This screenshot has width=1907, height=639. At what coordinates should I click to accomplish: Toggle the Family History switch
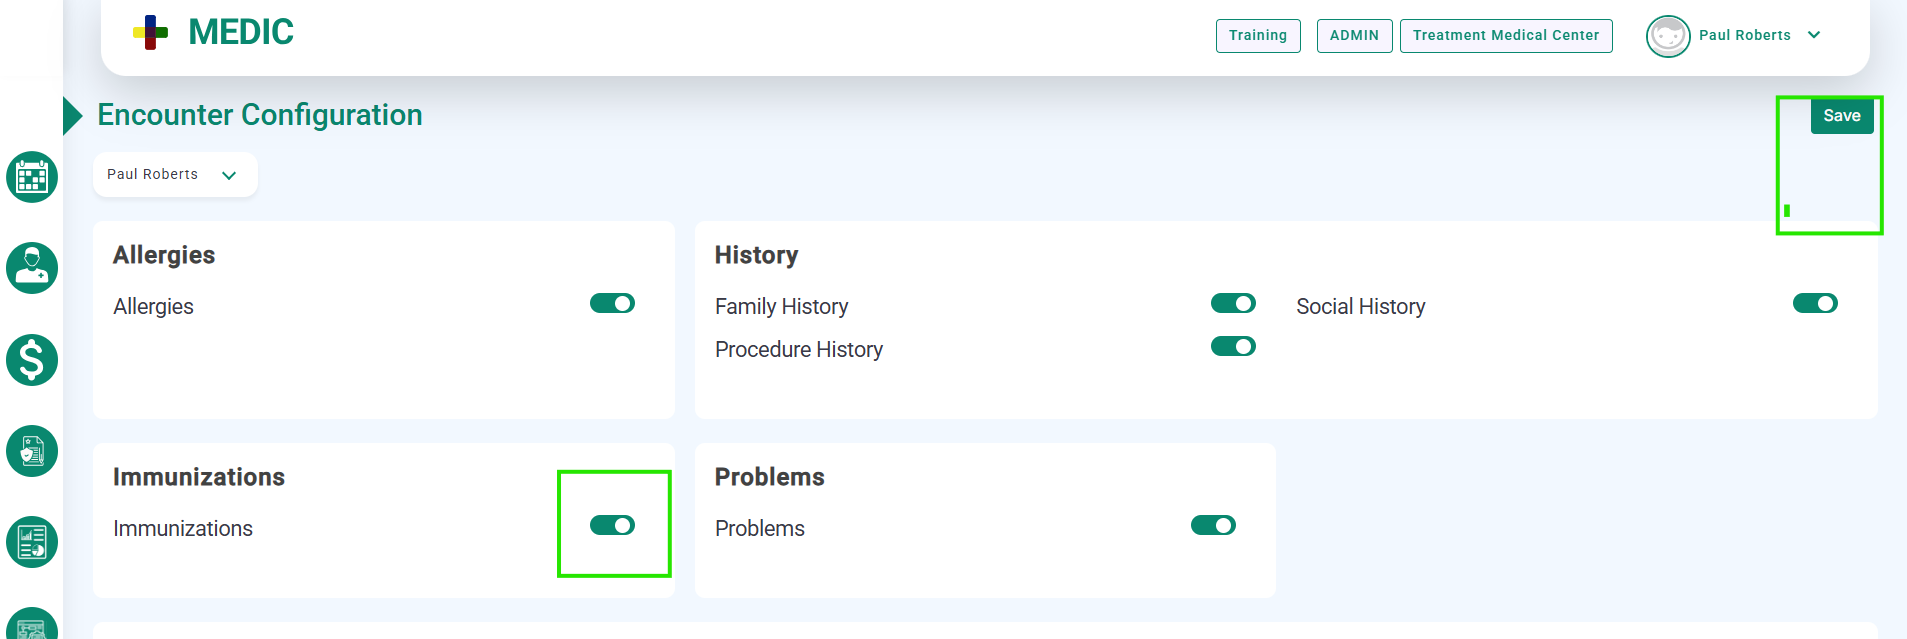[1233, 303]
